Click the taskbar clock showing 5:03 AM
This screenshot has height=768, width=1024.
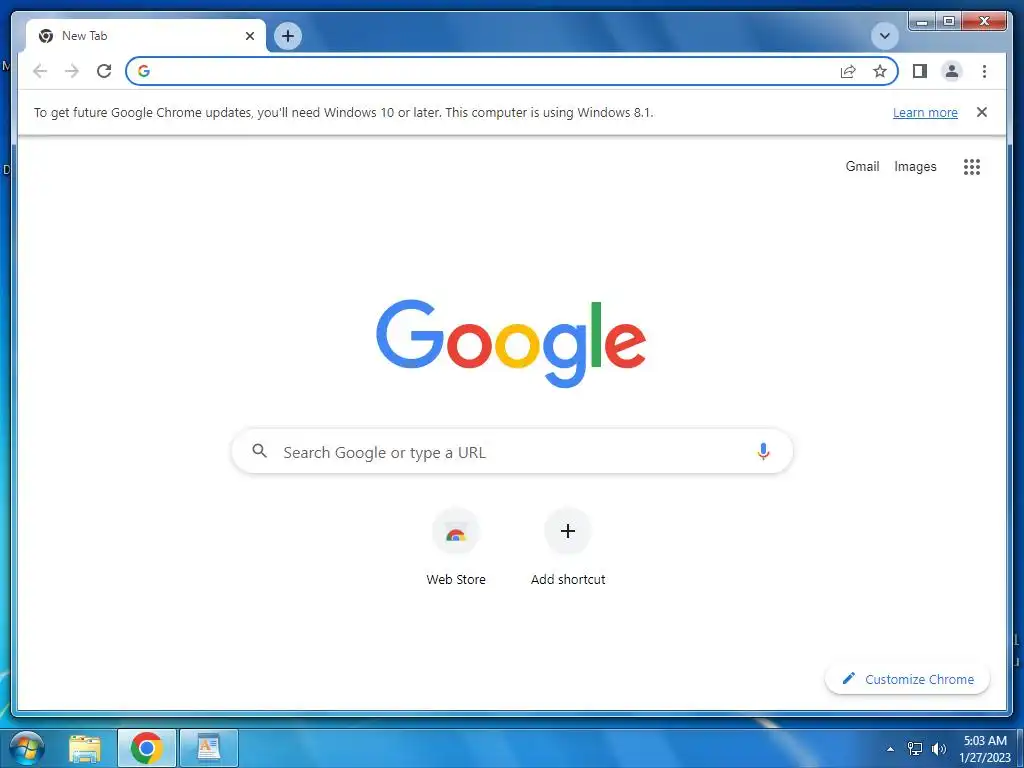pos(985,748)
